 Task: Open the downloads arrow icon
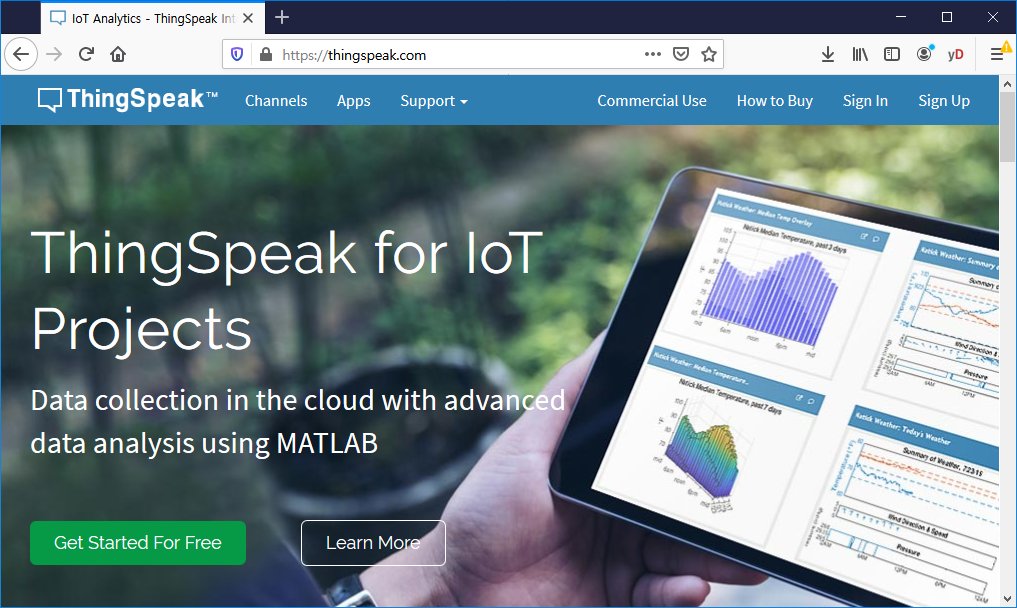tap(828, 55)
